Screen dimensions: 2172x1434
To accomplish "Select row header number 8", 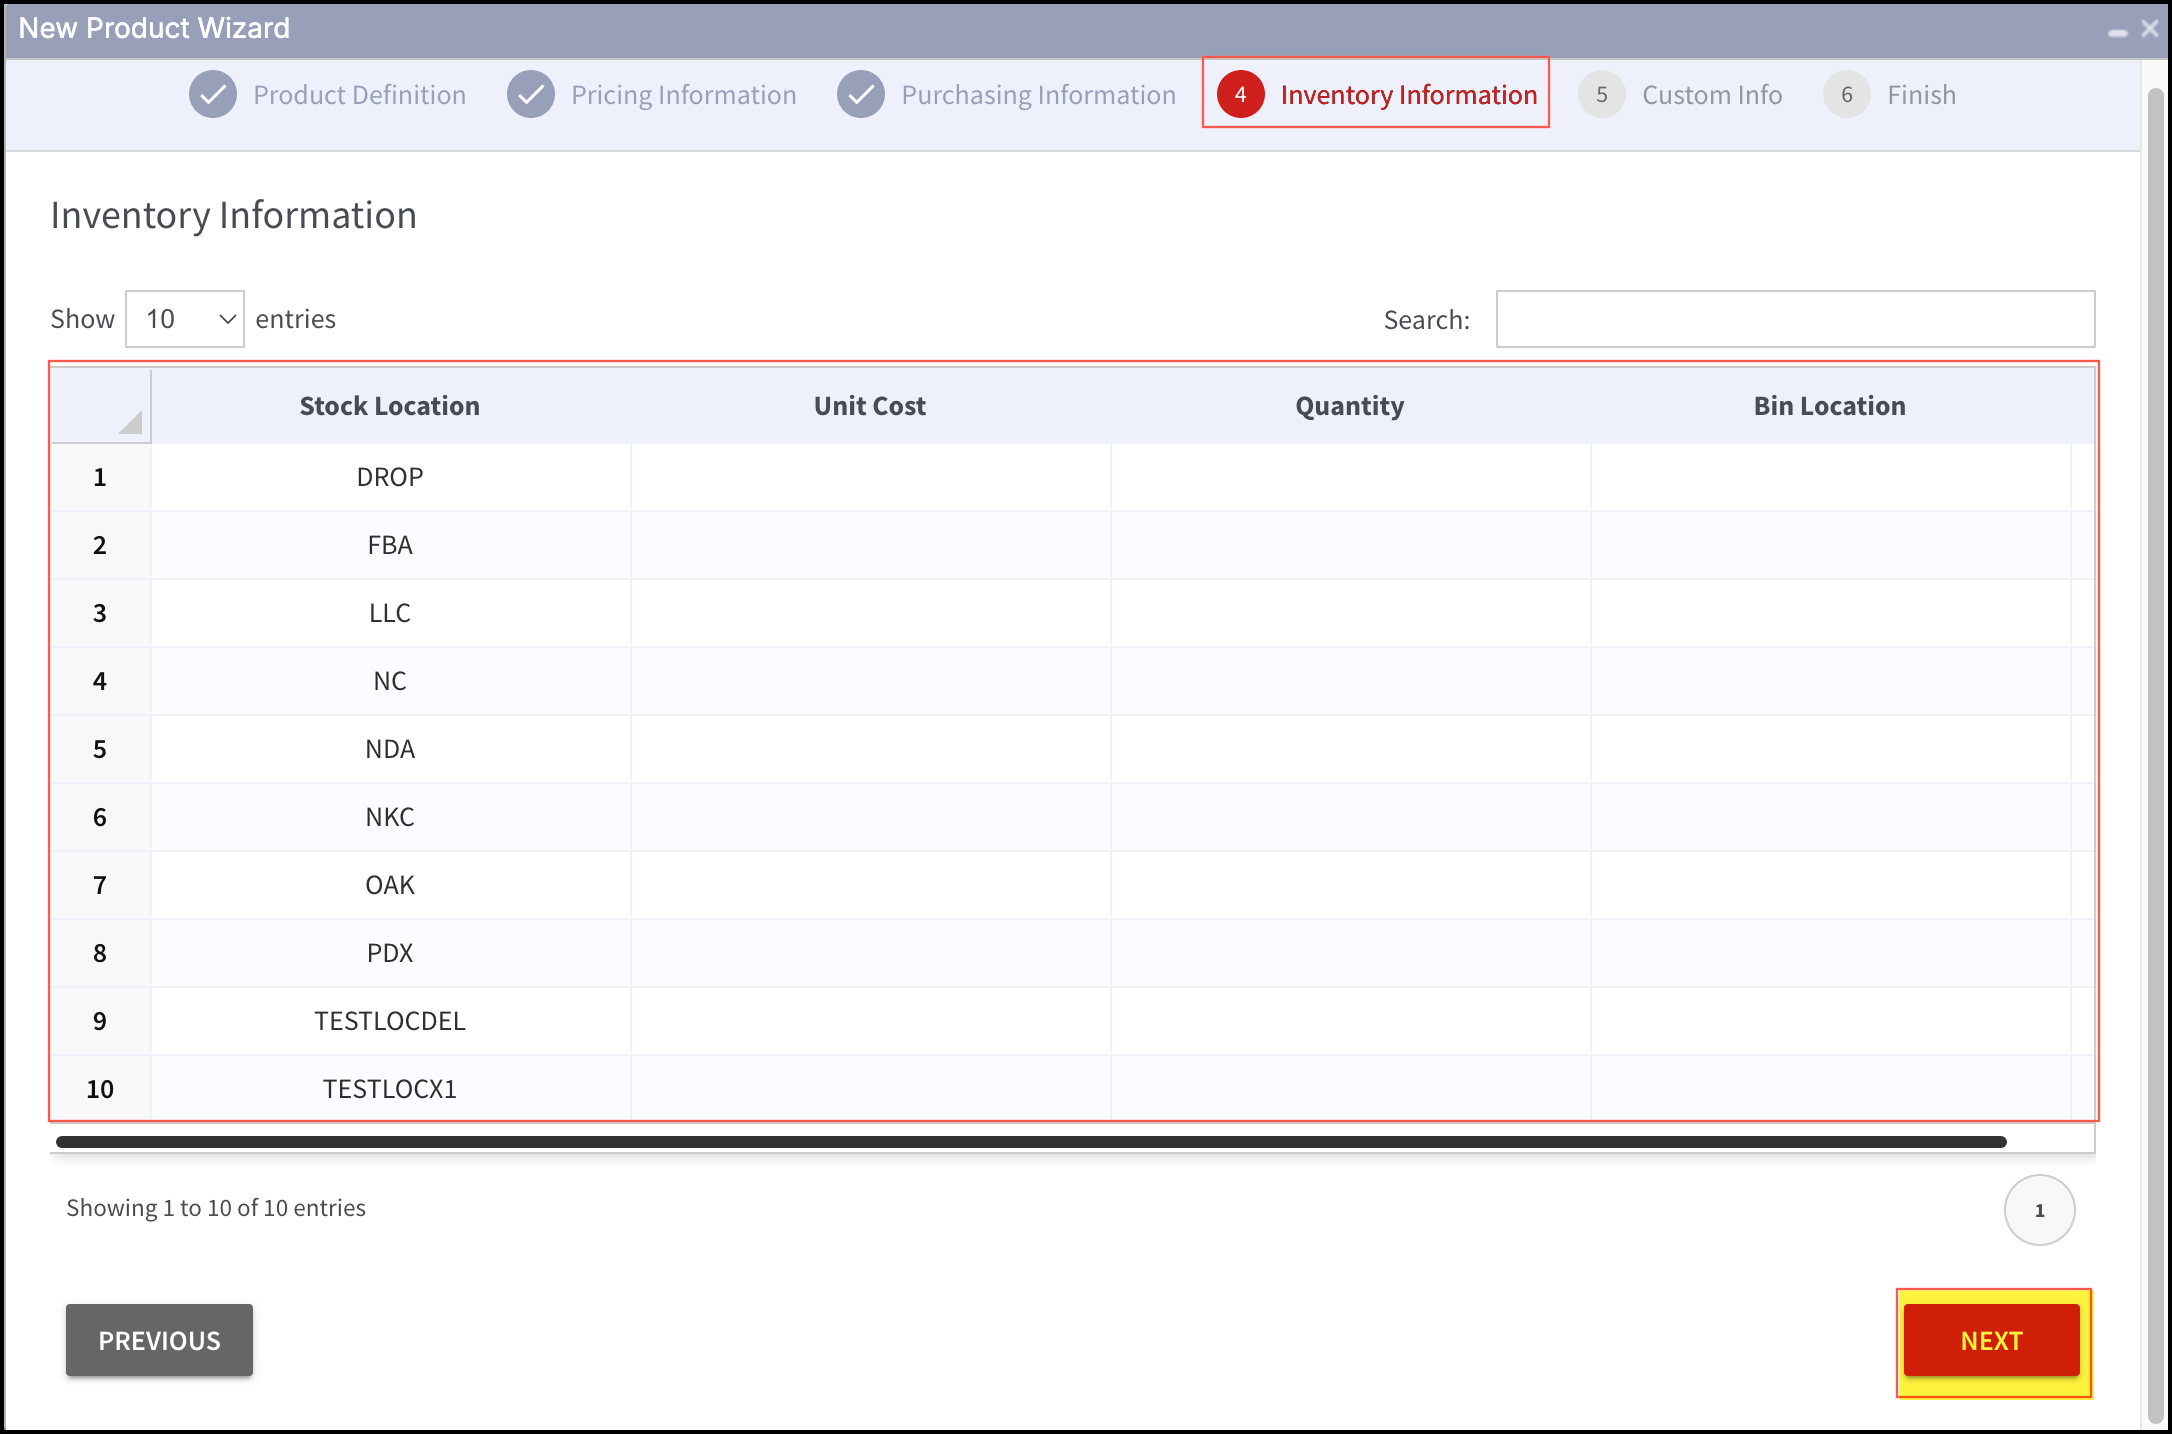I will tap(101, 953).
